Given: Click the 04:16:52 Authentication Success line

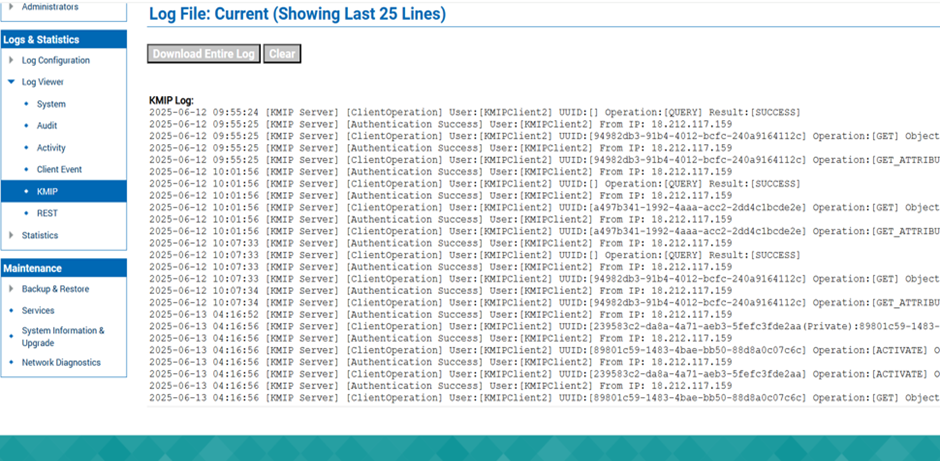Looking at the screenshot, I should (440, 315).
